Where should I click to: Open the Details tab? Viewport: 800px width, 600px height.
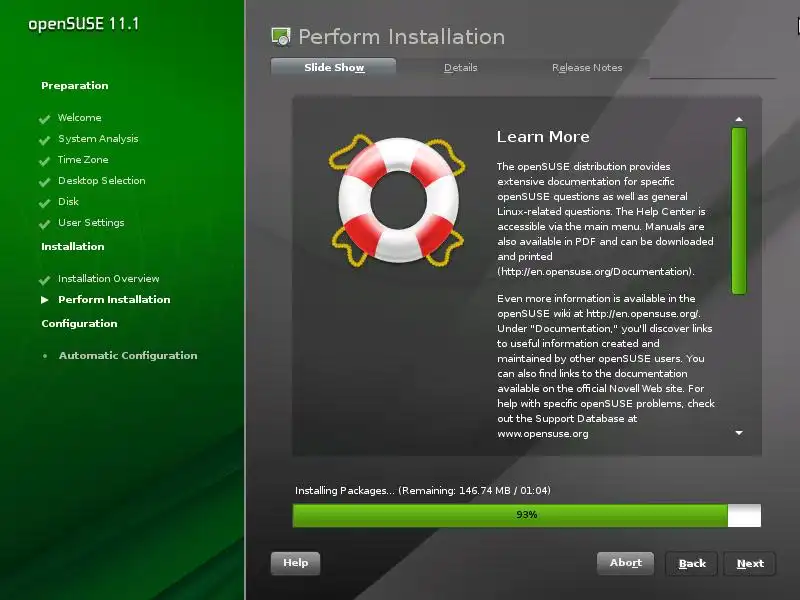click(x=460, y=67)
